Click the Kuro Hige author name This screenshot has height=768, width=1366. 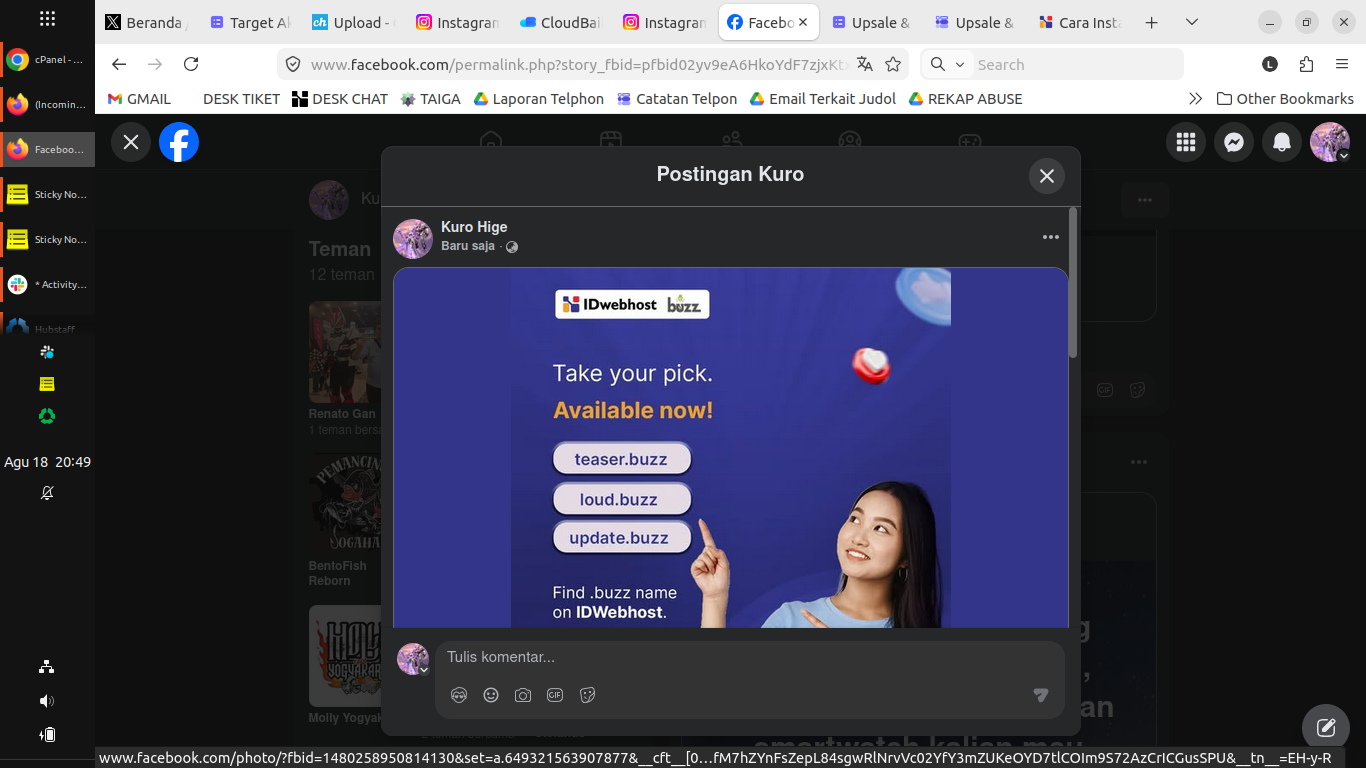(474, 227)
